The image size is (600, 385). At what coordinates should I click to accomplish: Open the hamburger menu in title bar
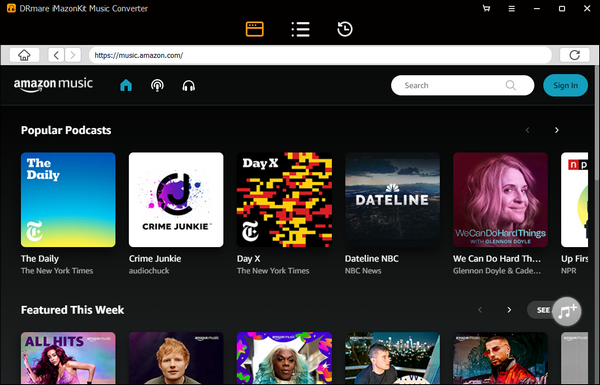click(512, 8)
